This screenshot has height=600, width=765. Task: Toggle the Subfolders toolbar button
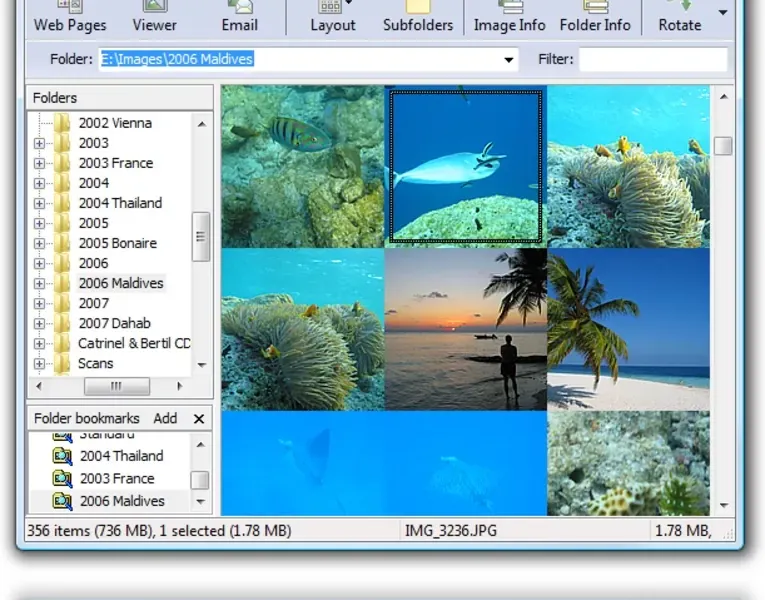[x=417, y=17]
